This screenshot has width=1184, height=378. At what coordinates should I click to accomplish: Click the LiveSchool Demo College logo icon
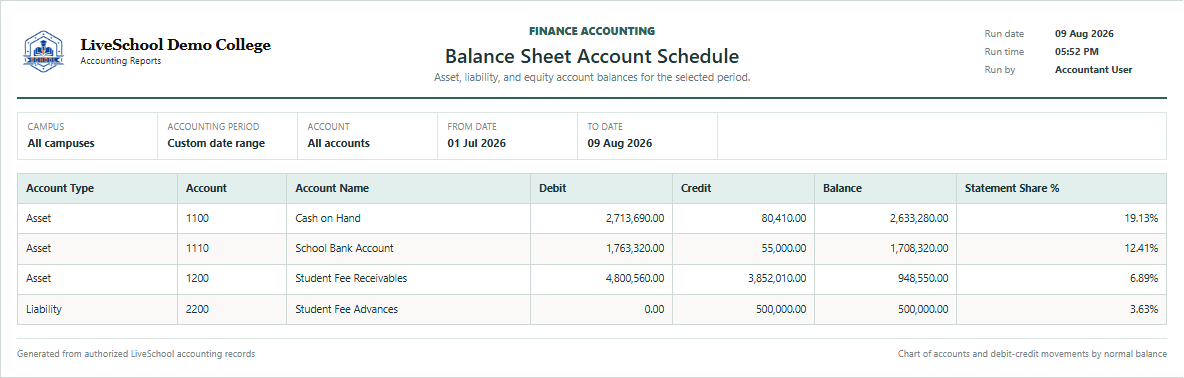click(44, 51)
